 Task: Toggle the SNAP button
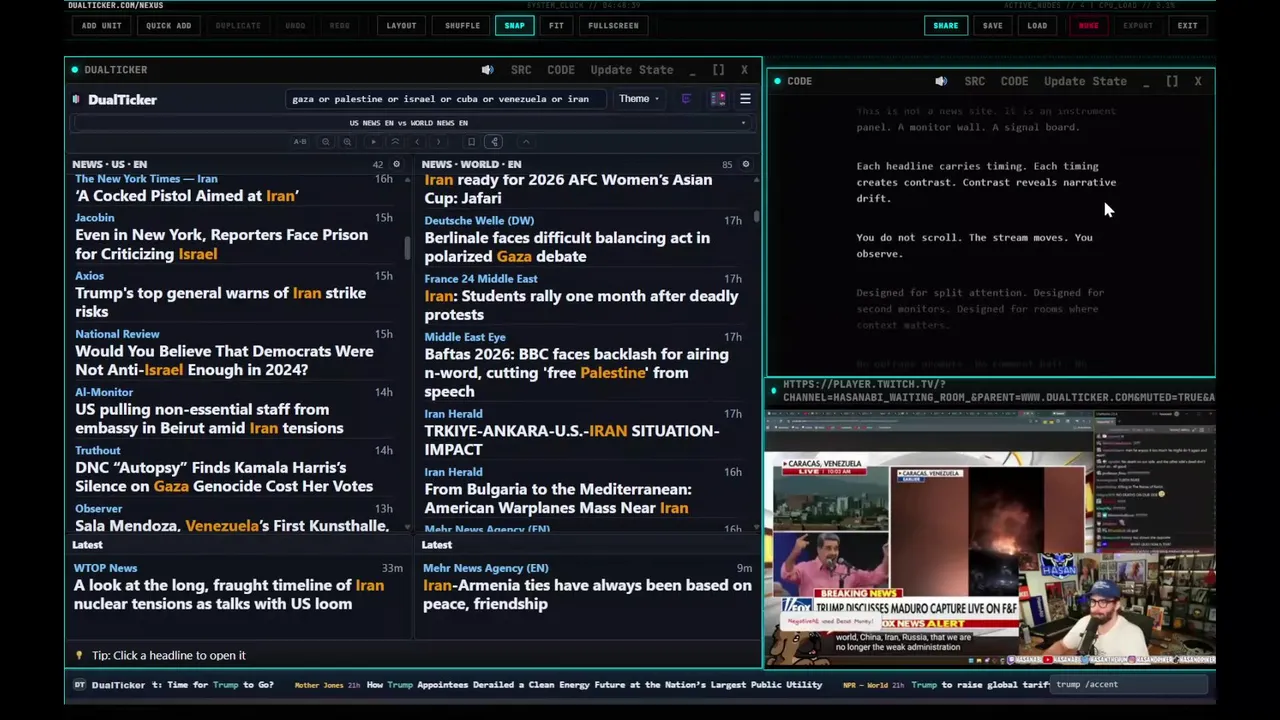coord(514,25)
